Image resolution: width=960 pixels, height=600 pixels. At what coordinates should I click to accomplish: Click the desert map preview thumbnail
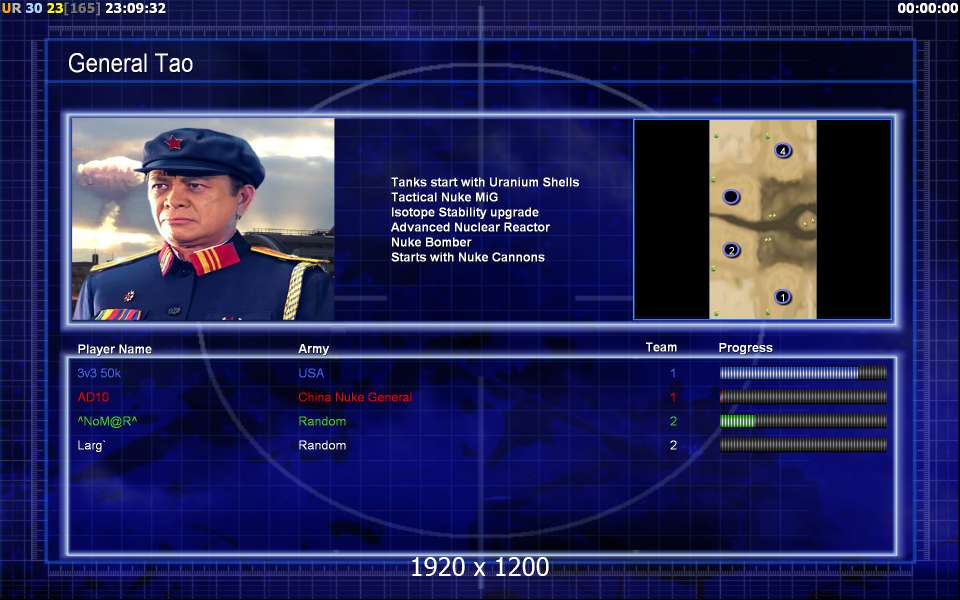tap(763, 219)
